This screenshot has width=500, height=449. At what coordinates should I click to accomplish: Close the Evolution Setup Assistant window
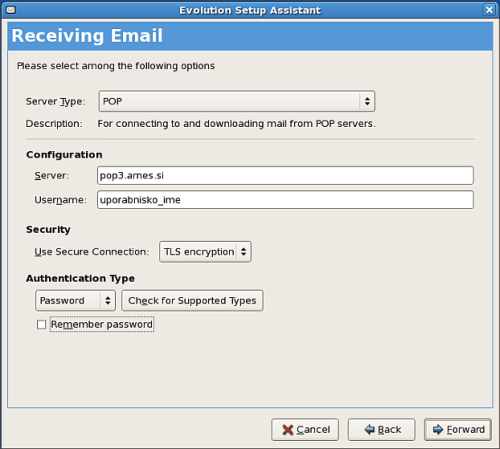(489, 10)
